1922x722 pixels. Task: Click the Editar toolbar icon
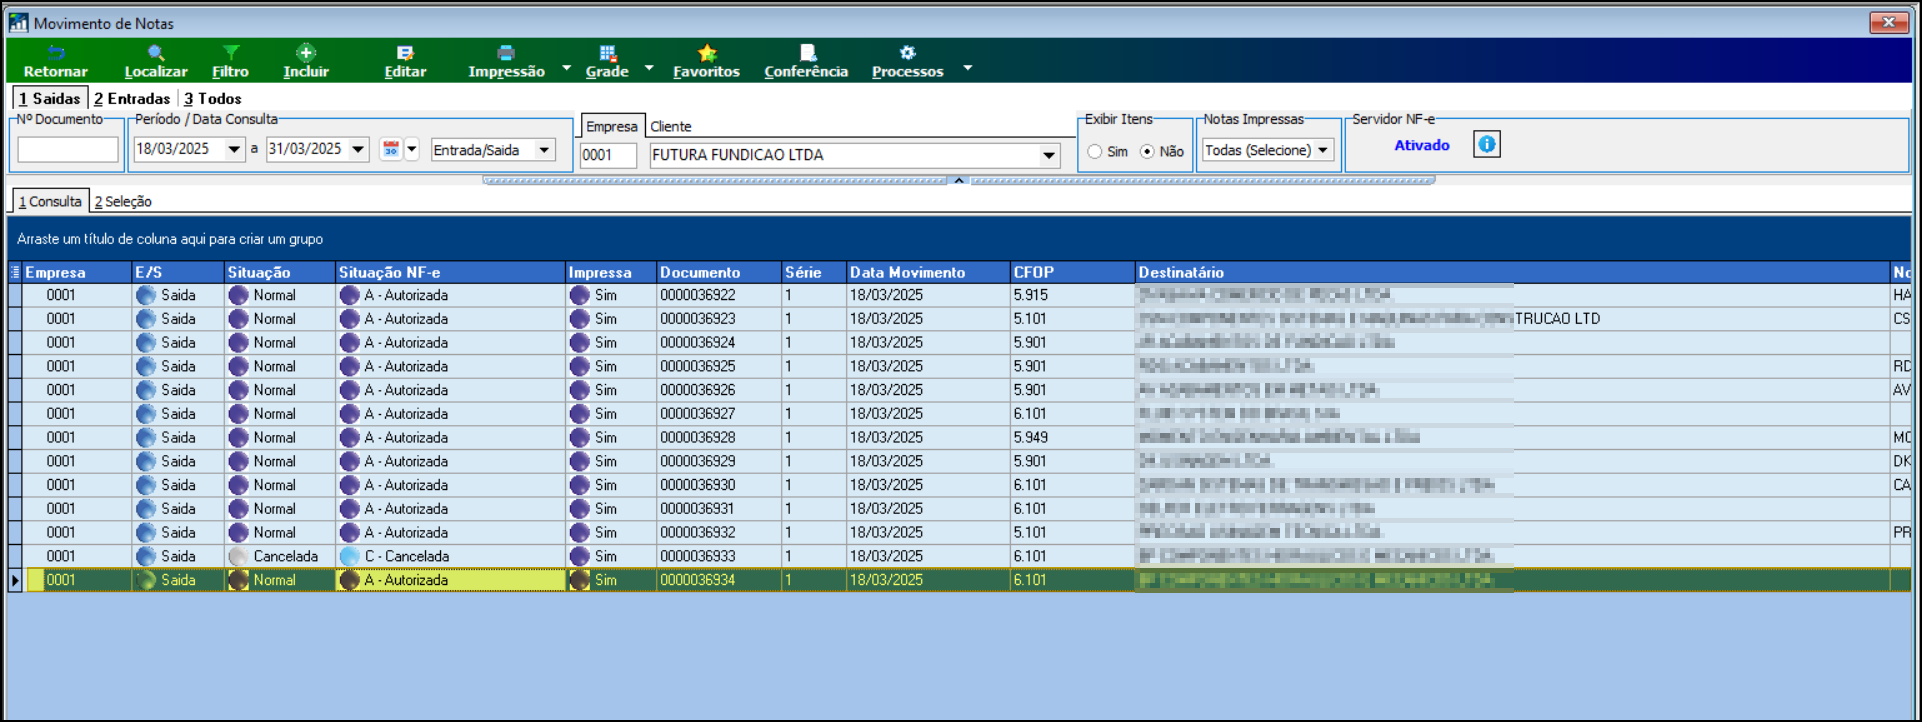coord(405,53)
